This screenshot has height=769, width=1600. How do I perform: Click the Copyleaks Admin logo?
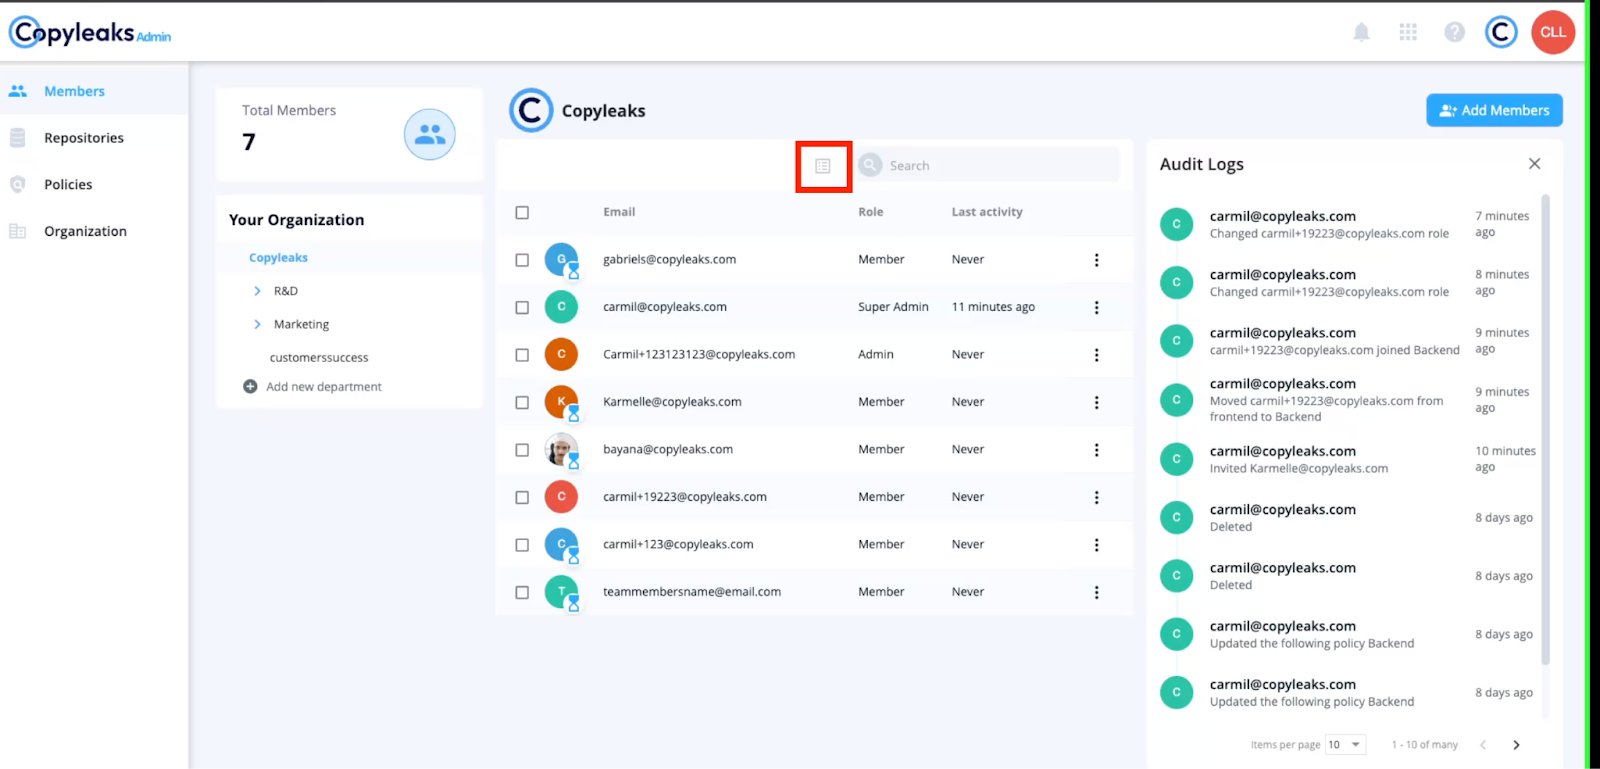pos(90,33)
